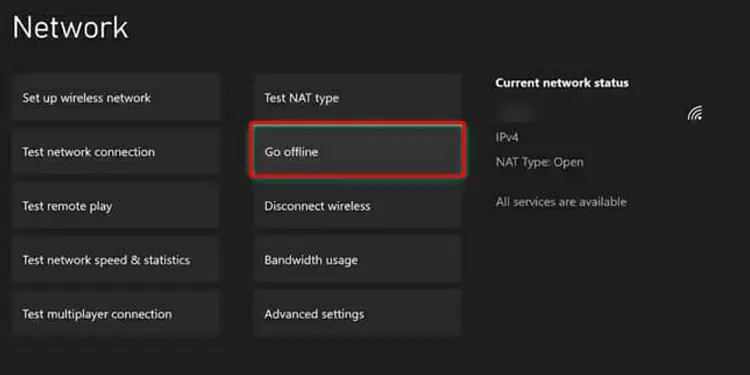Select the red-outlined highlighted tile

358,151
